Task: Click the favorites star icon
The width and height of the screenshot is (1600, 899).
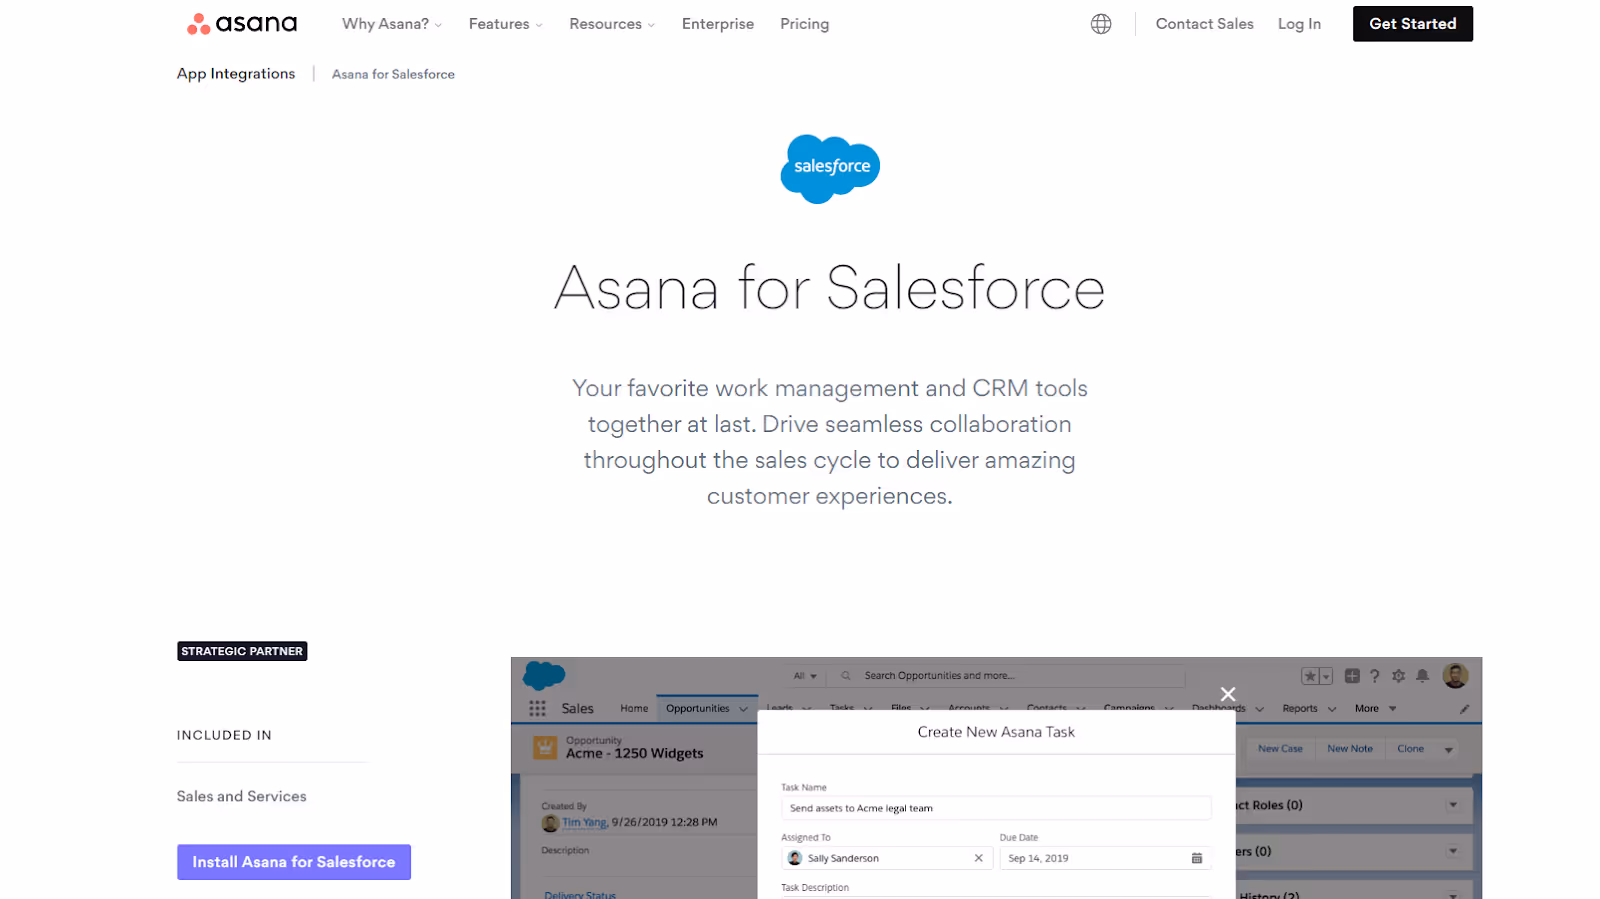Action: pos(1310,676)
